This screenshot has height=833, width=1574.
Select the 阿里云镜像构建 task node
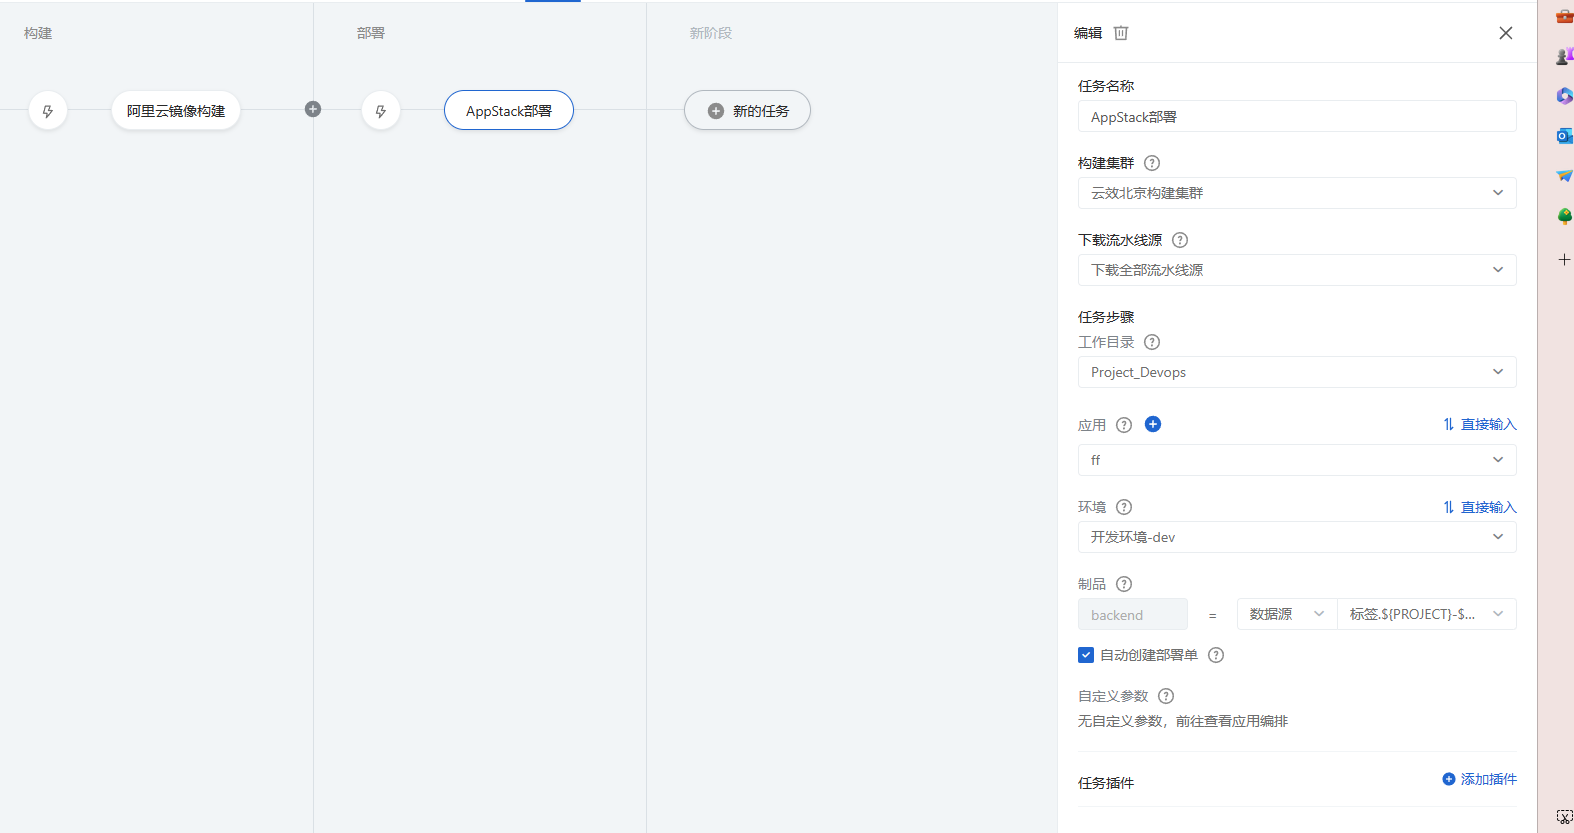tap(176, 111)
